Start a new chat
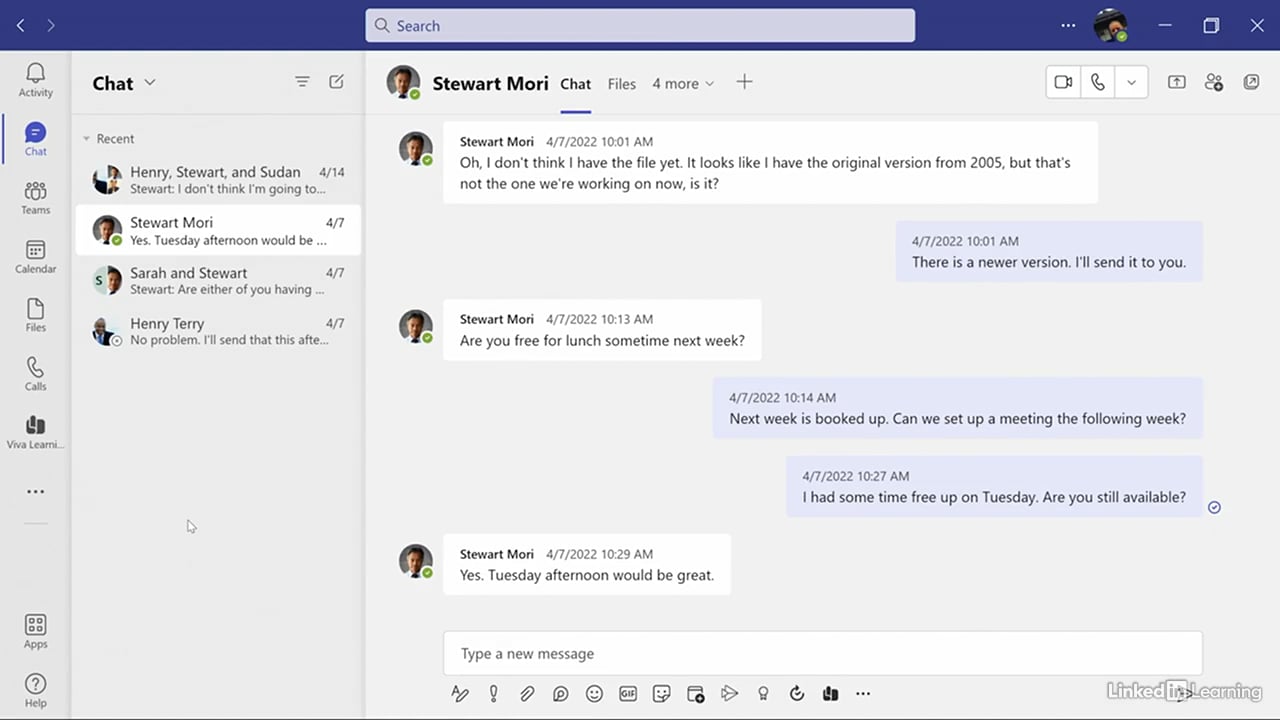The width and height of the screenshot is (1280, 720). [x=336, y=82]
